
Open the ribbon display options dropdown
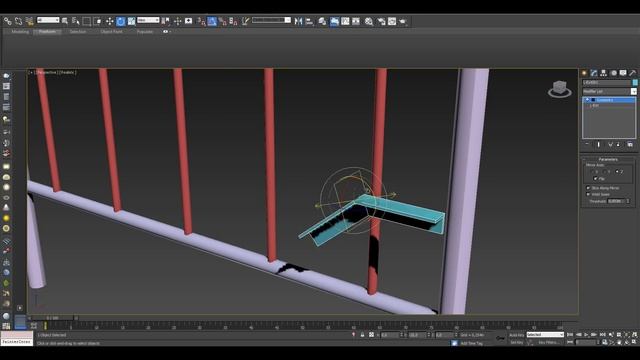tap(166, 31)
